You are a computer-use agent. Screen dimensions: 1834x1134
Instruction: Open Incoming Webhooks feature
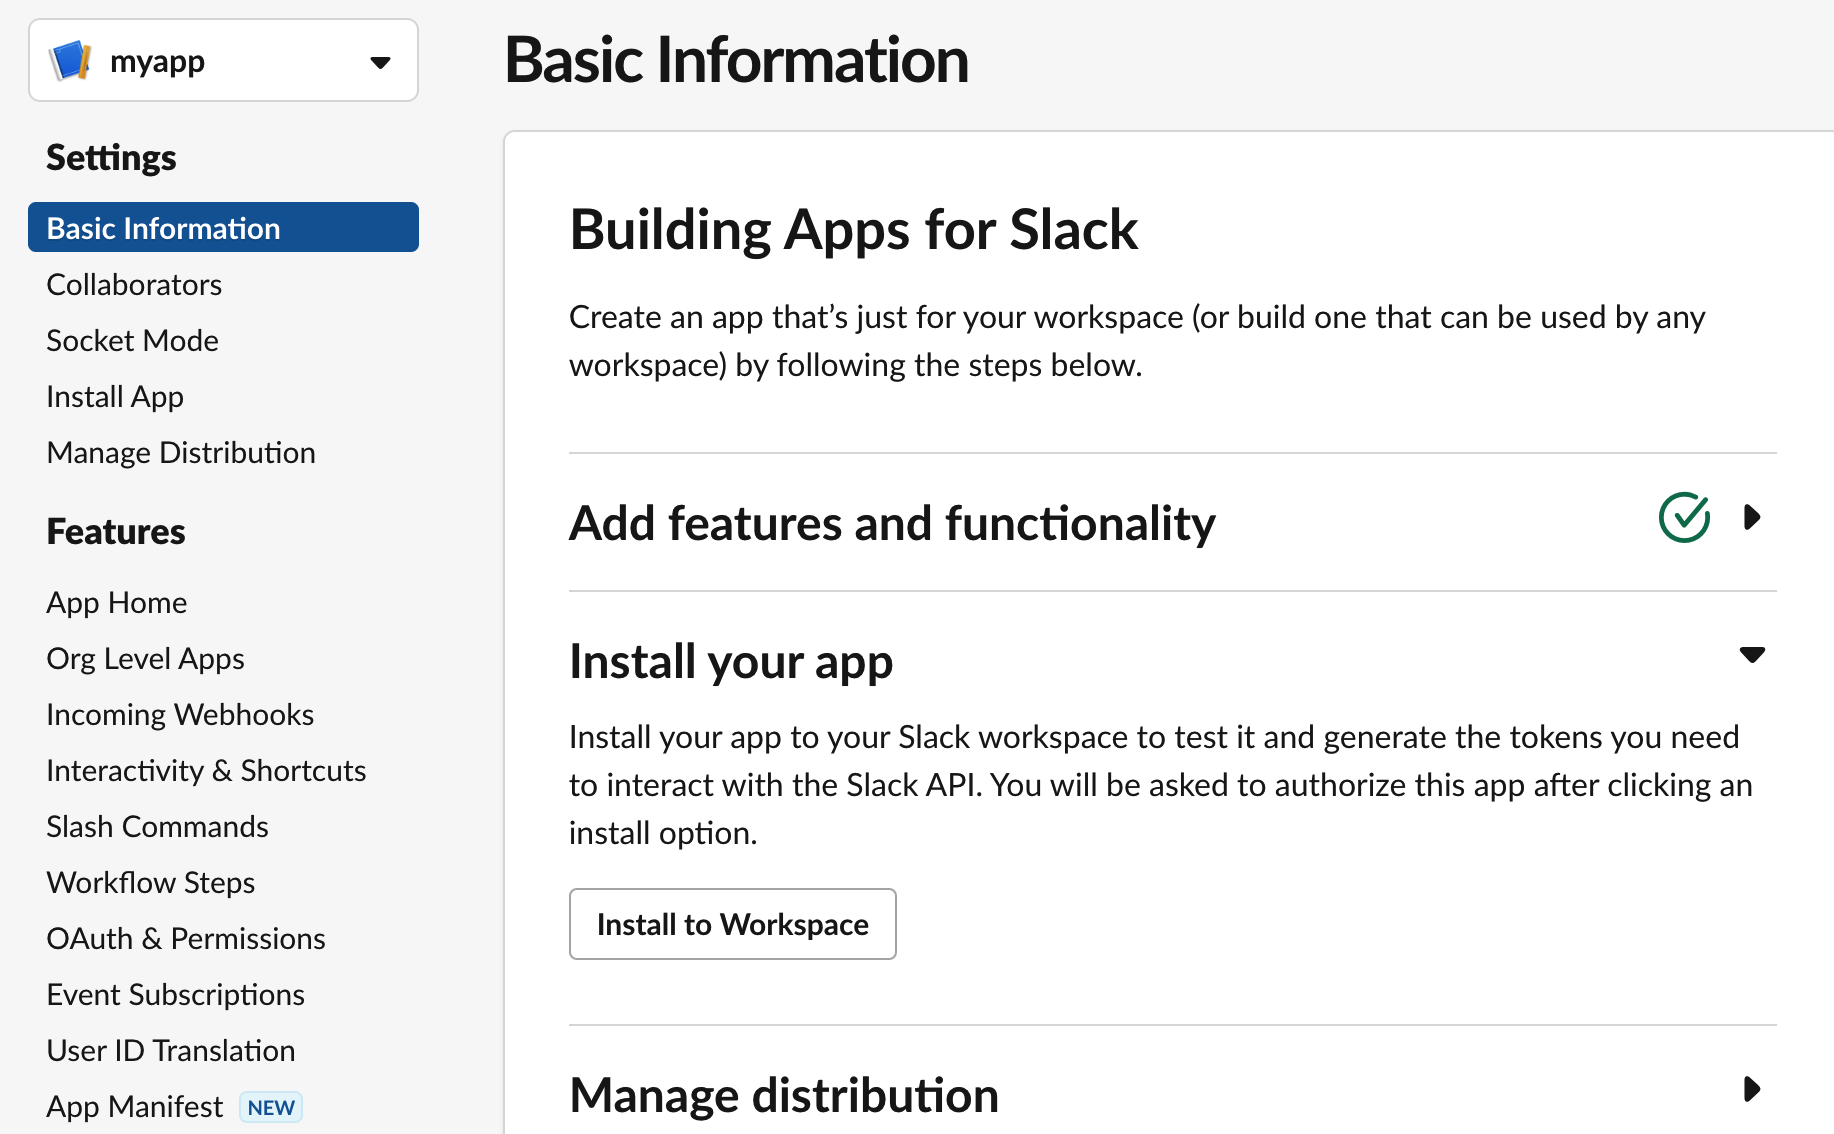coord(180,715)
